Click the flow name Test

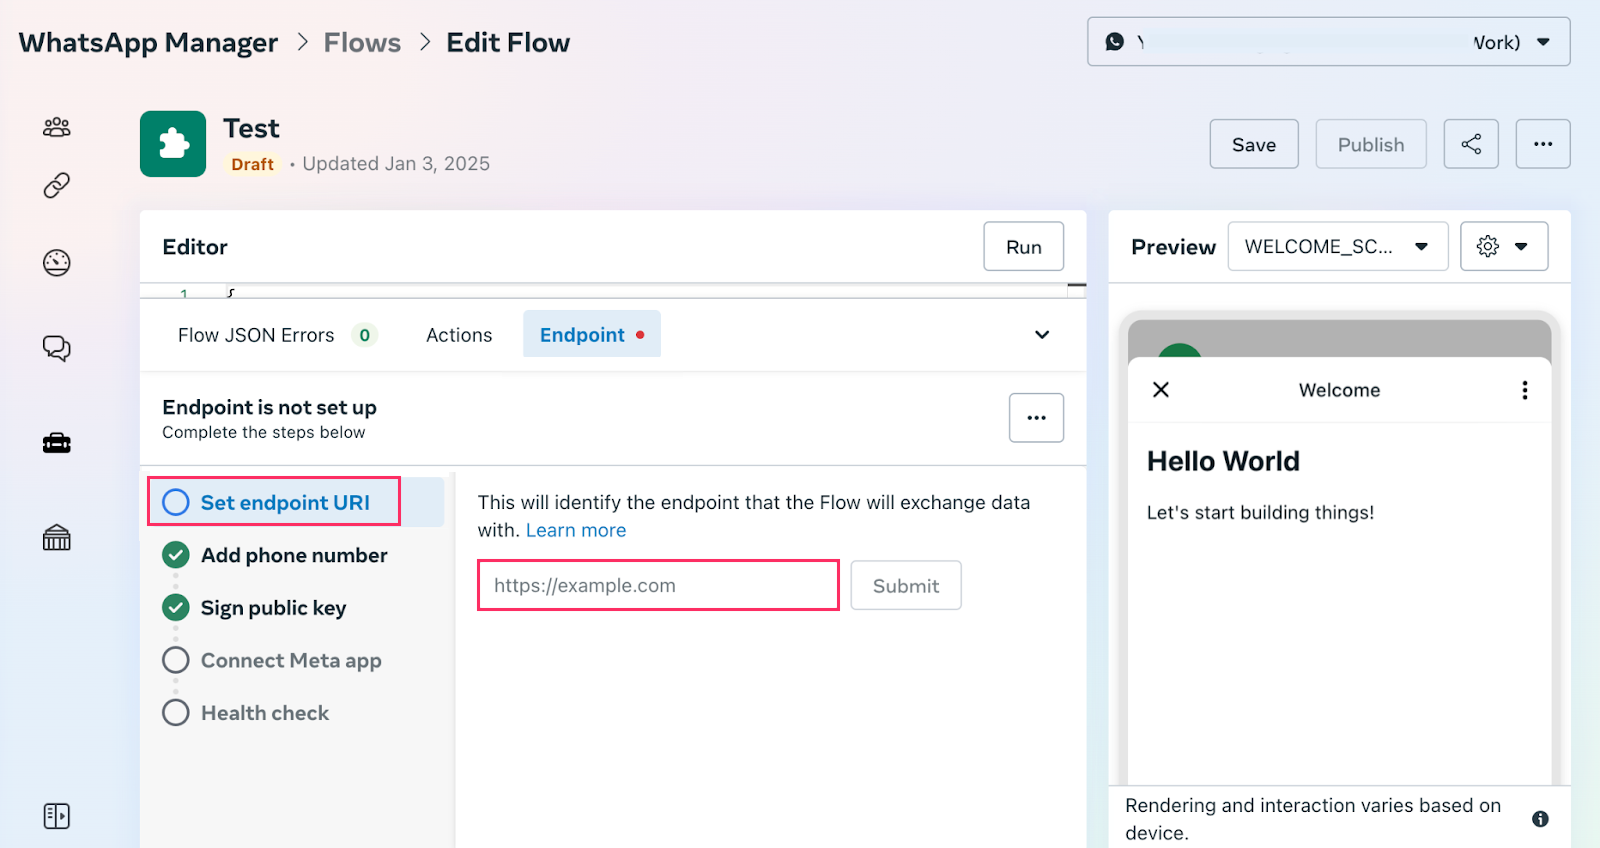pos(251,129)
